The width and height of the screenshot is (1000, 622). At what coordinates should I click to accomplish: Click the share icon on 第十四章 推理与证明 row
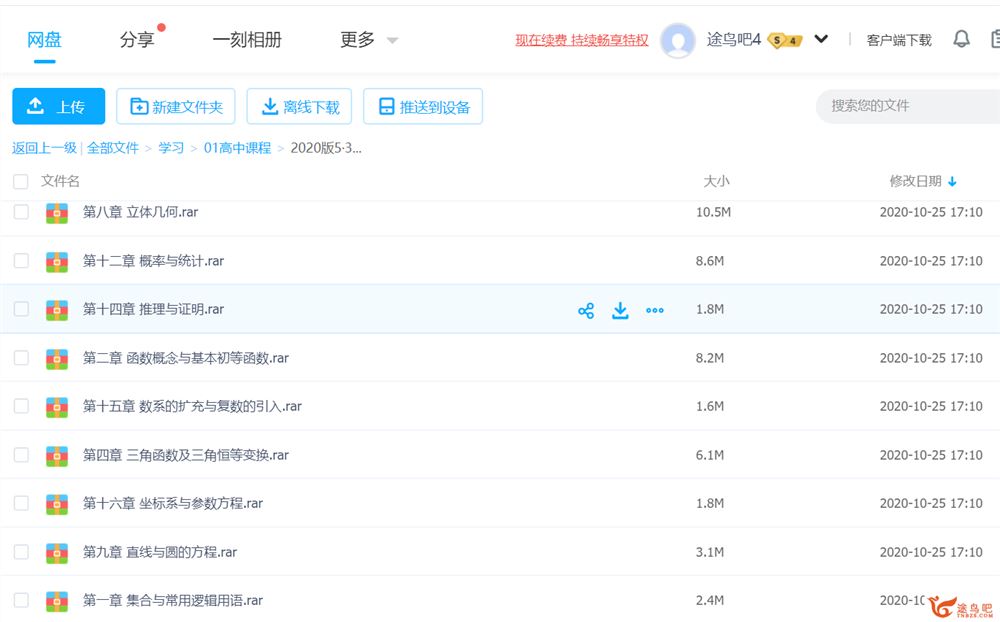585,311
